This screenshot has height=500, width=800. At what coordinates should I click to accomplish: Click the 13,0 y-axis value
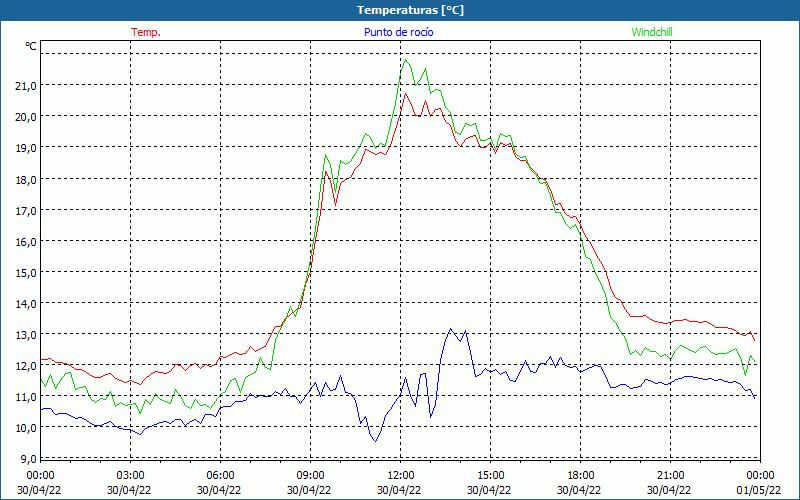(x=26, y=335)
